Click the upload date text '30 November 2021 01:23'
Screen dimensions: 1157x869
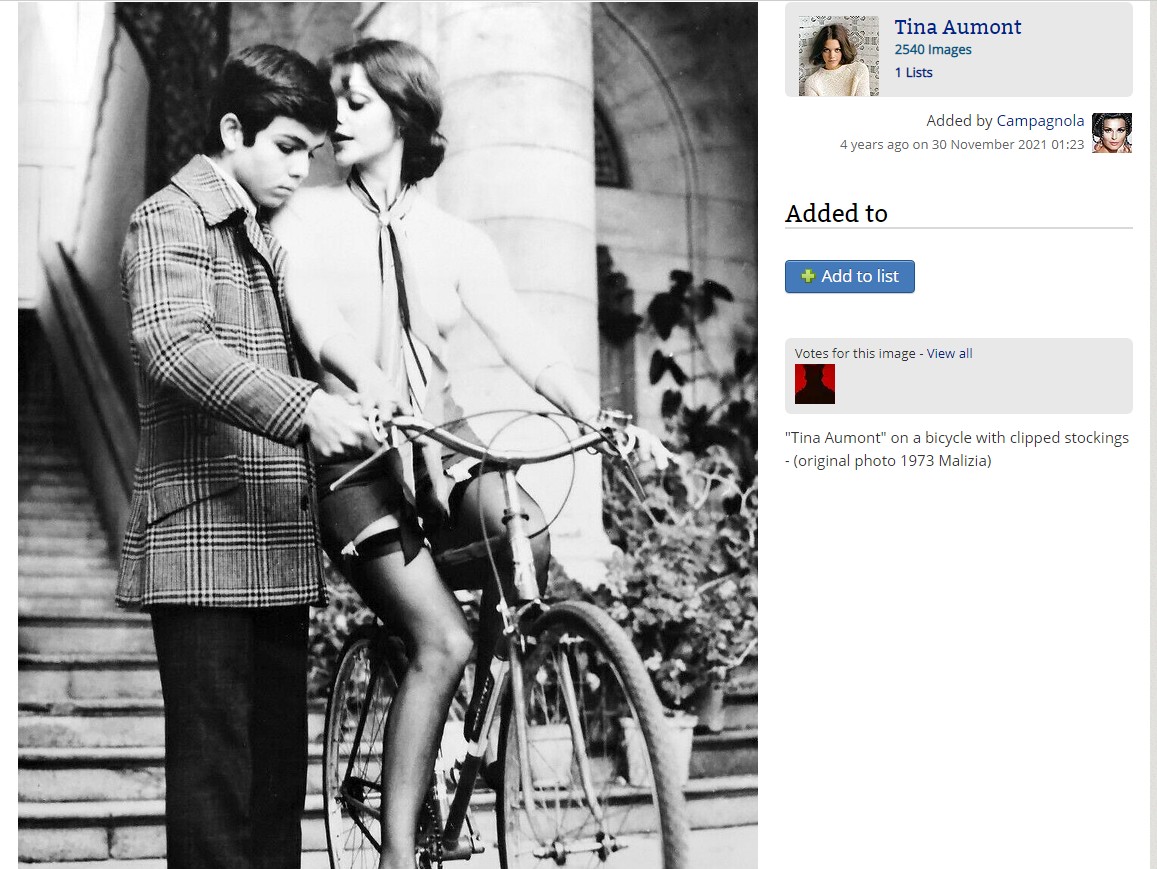(1008, 145)
